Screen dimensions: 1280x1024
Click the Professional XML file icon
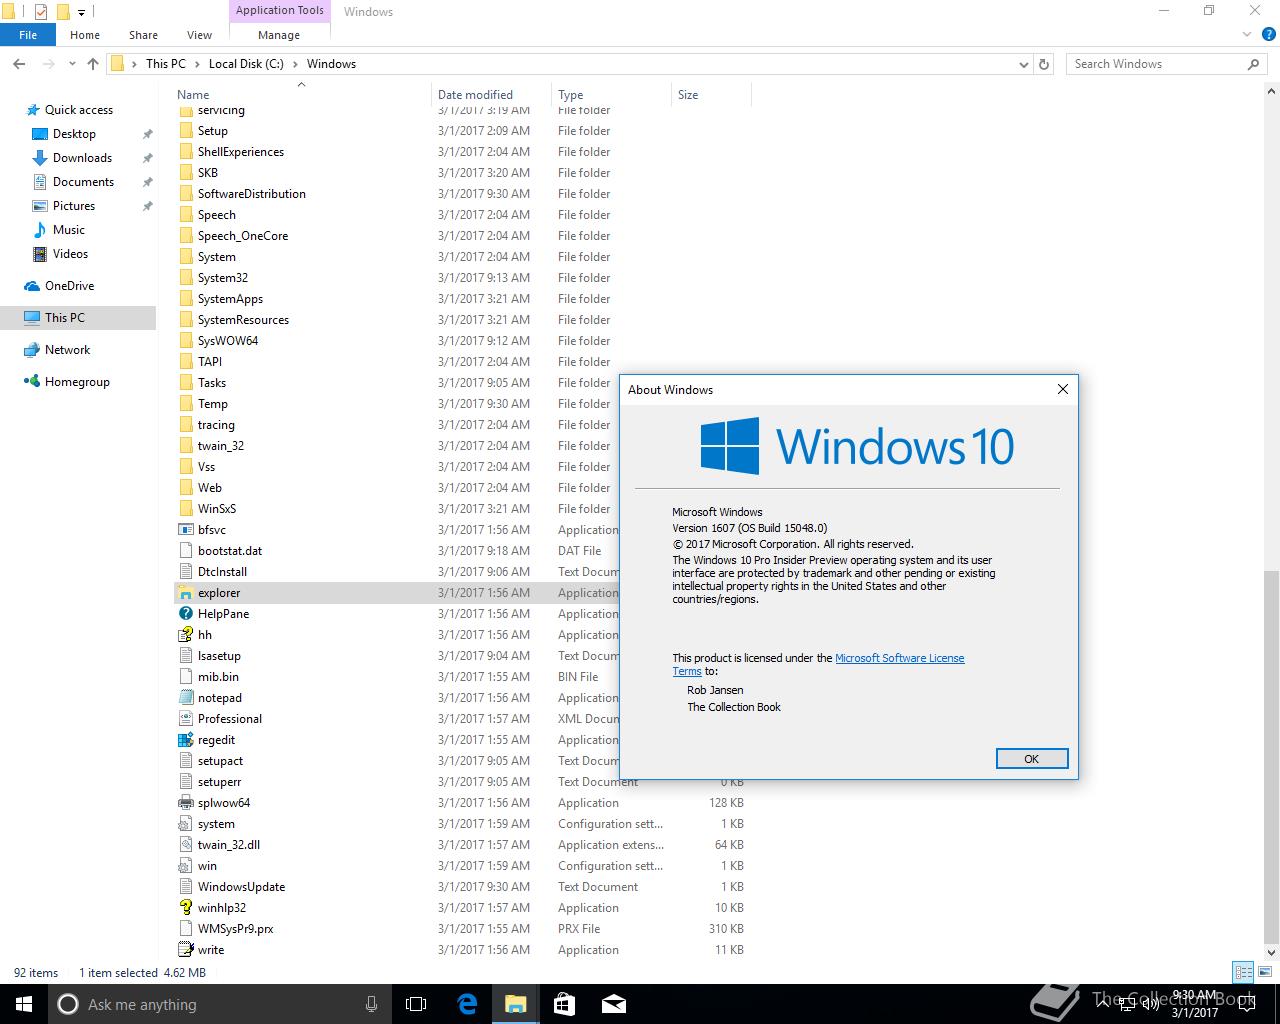(x=185, y=719)
